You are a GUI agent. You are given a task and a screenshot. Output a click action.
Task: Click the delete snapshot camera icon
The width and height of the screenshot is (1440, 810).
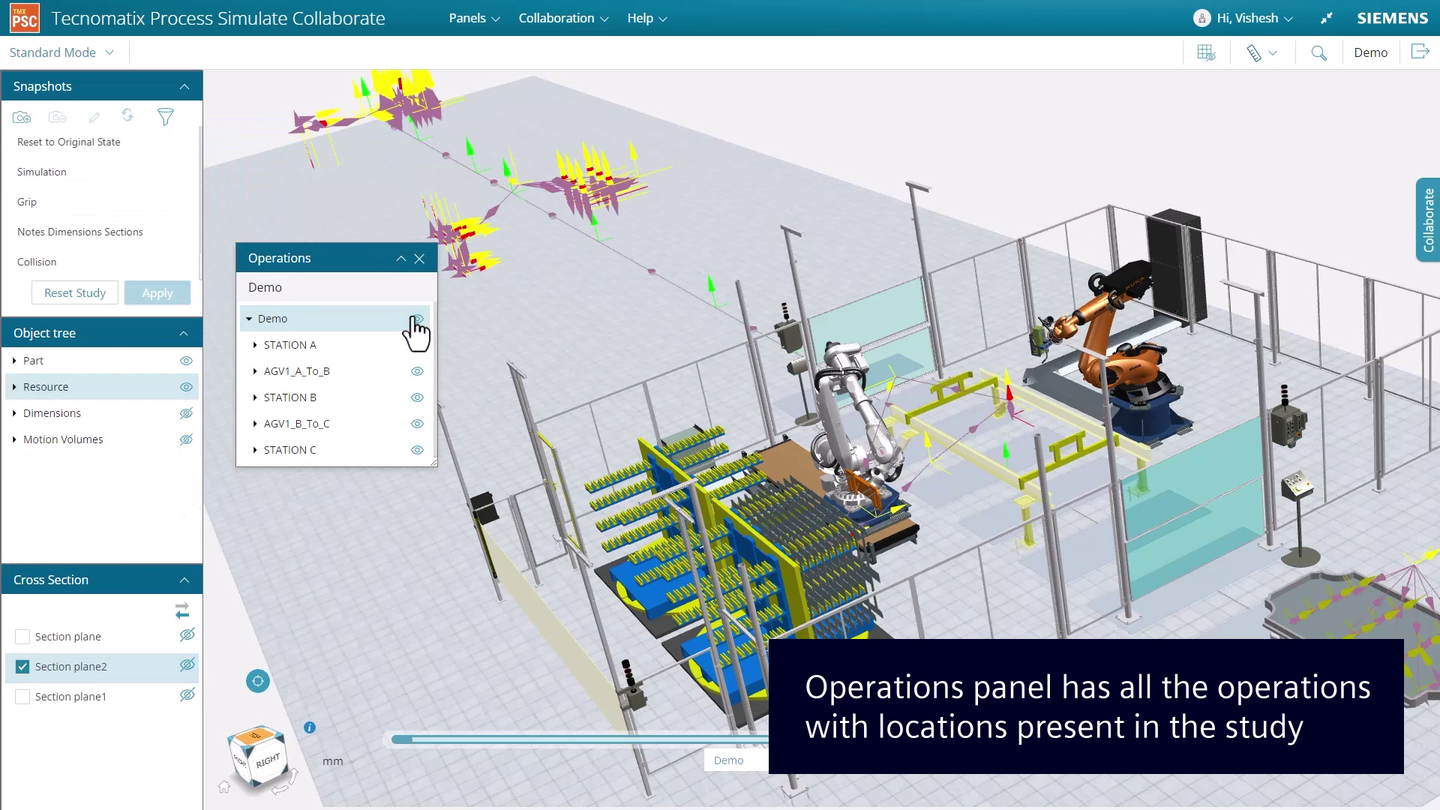pos(57,116)
